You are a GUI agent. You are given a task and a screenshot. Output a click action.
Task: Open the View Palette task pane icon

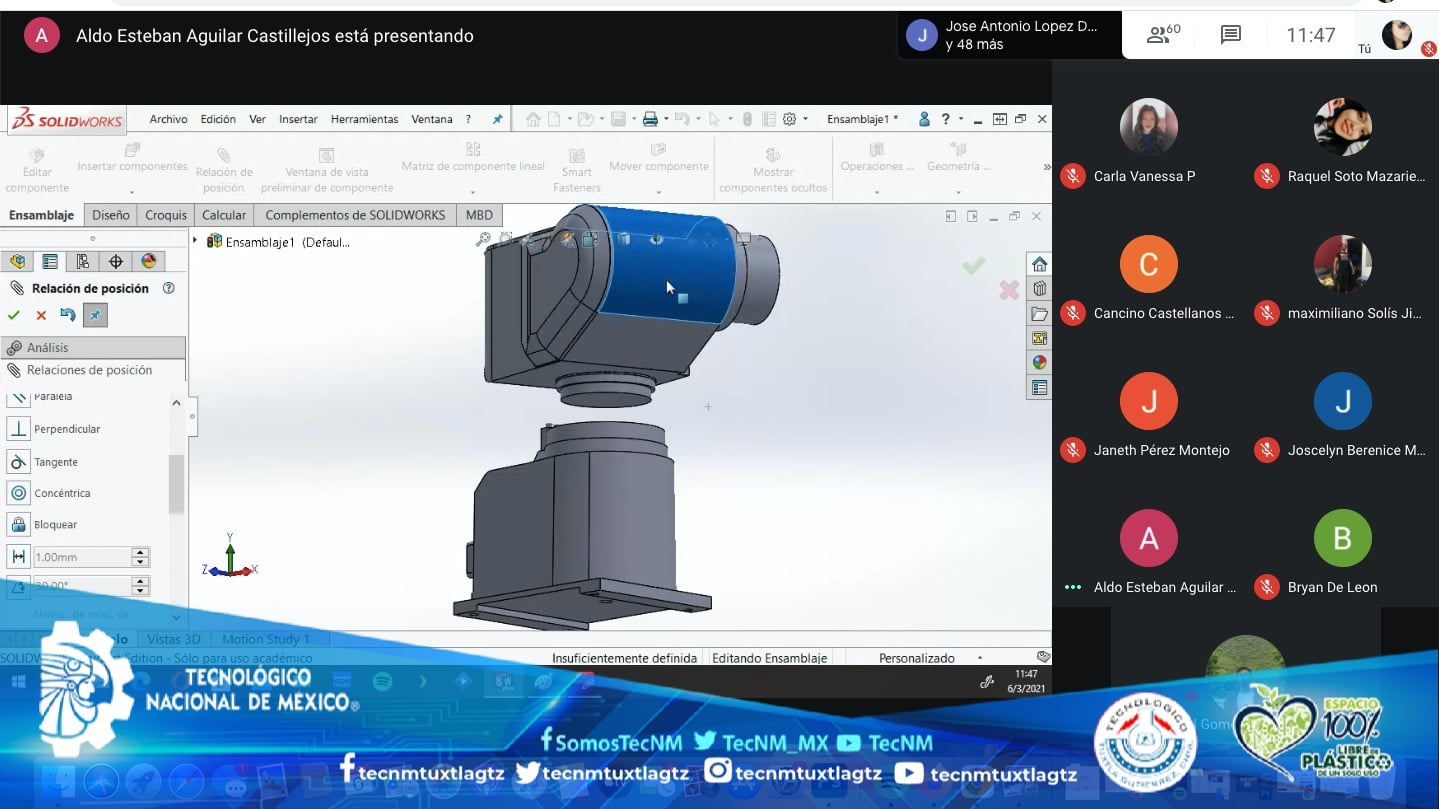click(x=1040, y=338)
